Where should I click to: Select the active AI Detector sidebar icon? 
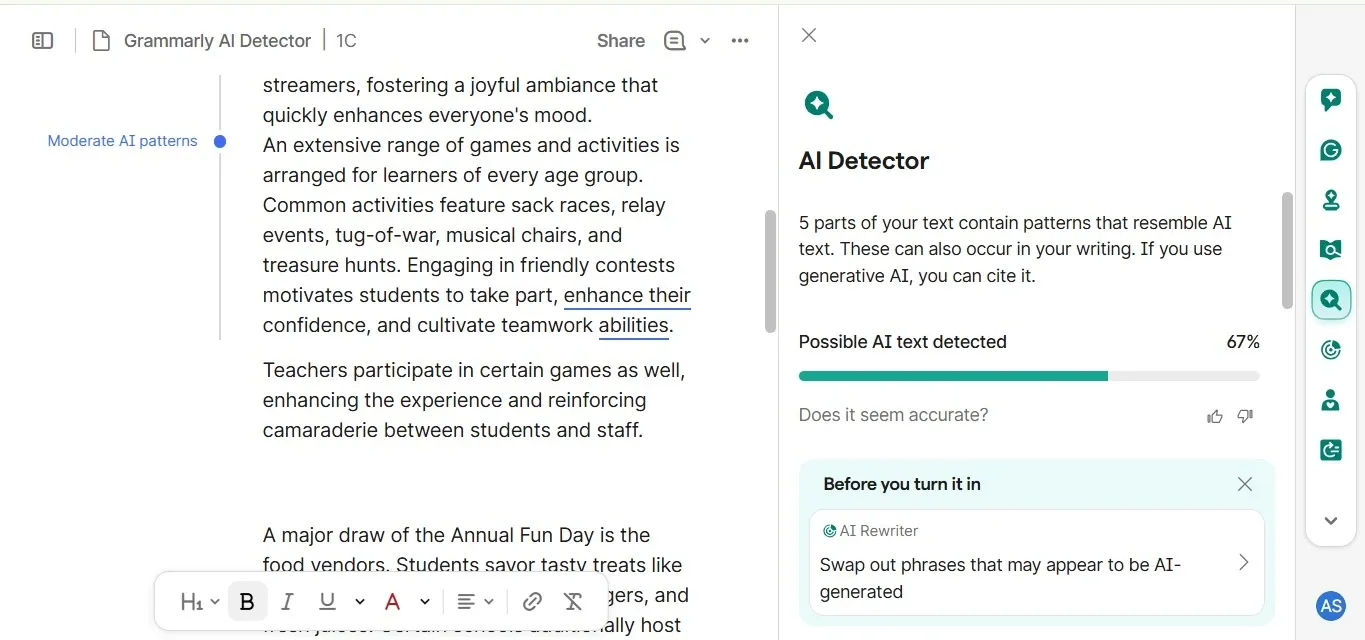(x=1331, y=300)
